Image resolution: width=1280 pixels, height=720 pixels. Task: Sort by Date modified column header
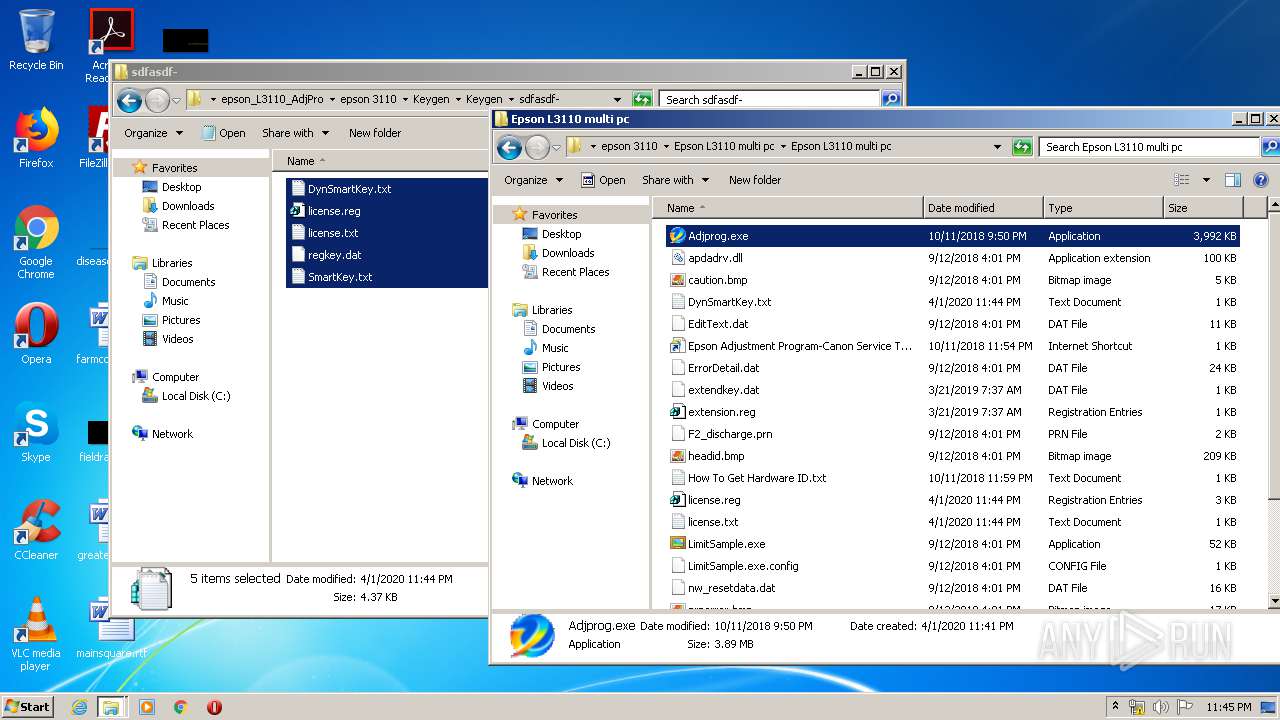tap(983, 208)
